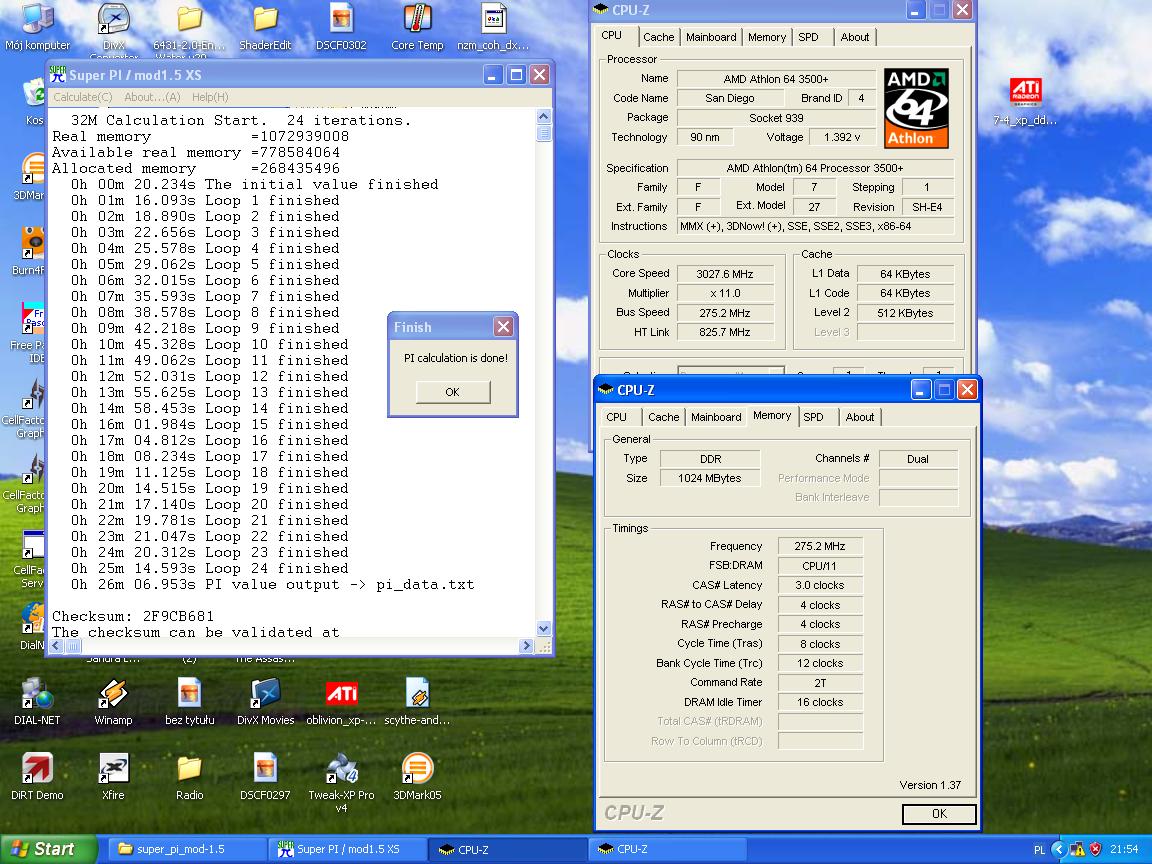Open oblivion_xp ATI file icon
The width and height of the screenshot is (1152, 864).
point(342,701)
